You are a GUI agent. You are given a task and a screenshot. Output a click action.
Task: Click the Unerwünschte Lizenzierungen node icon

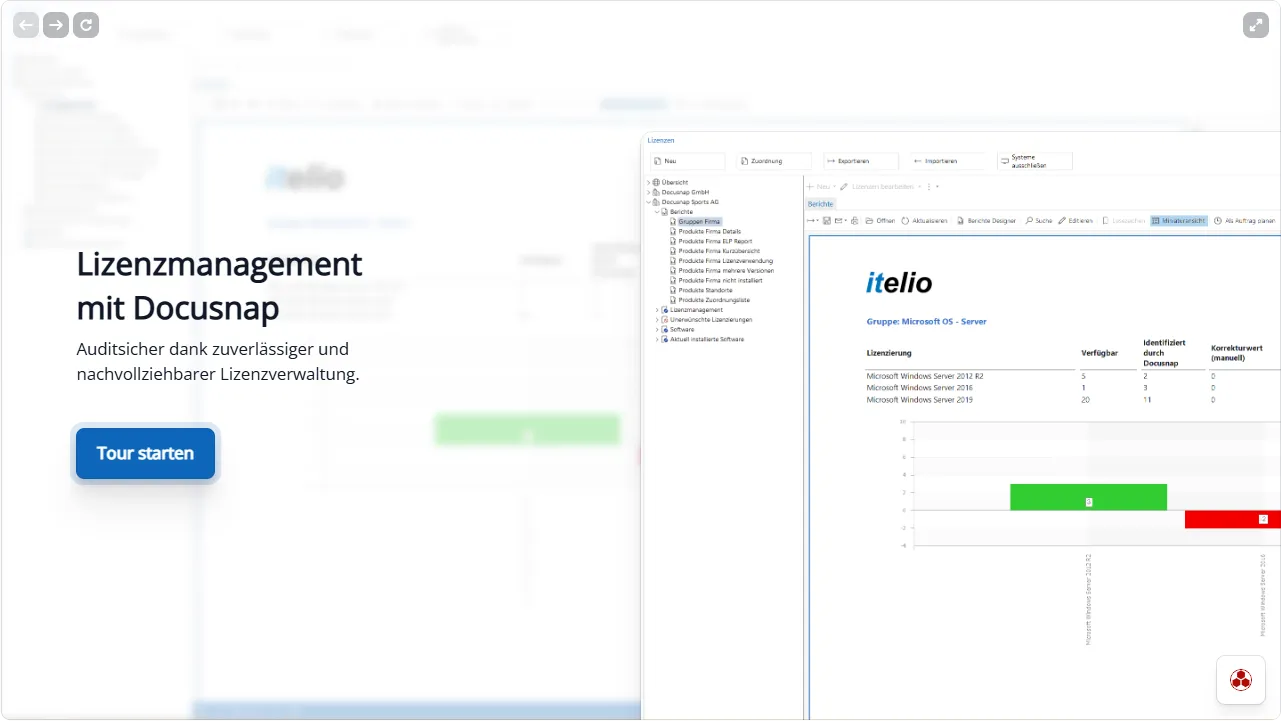664,320
